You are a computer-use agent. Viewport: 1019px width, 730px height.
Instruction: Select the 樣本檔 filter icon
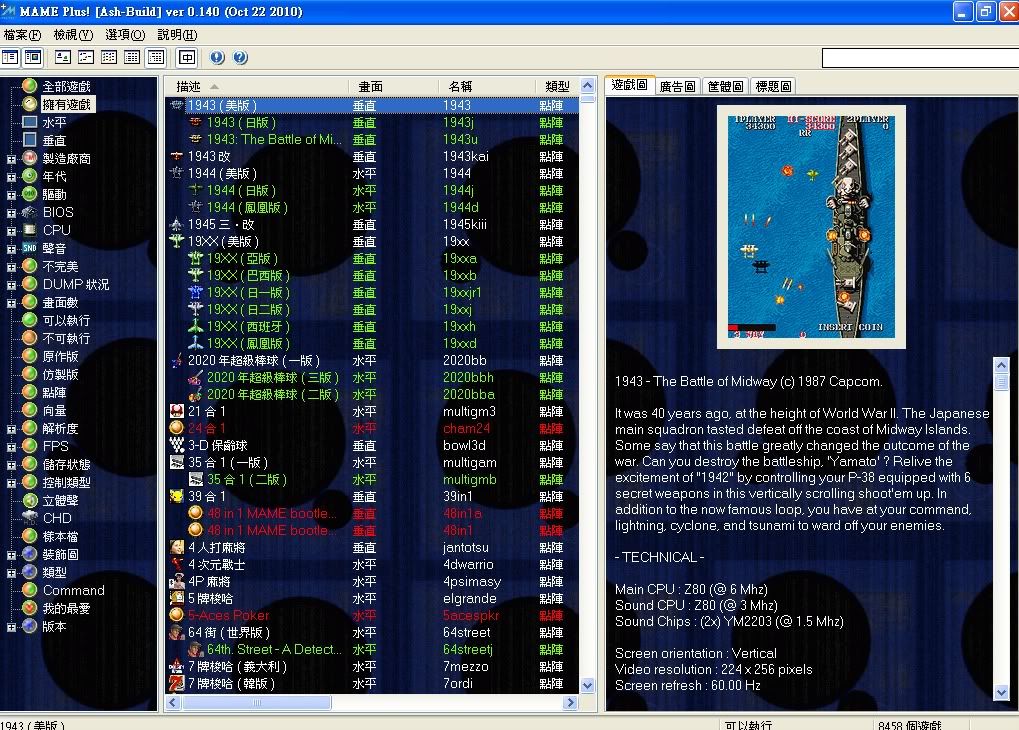(29, 536)
